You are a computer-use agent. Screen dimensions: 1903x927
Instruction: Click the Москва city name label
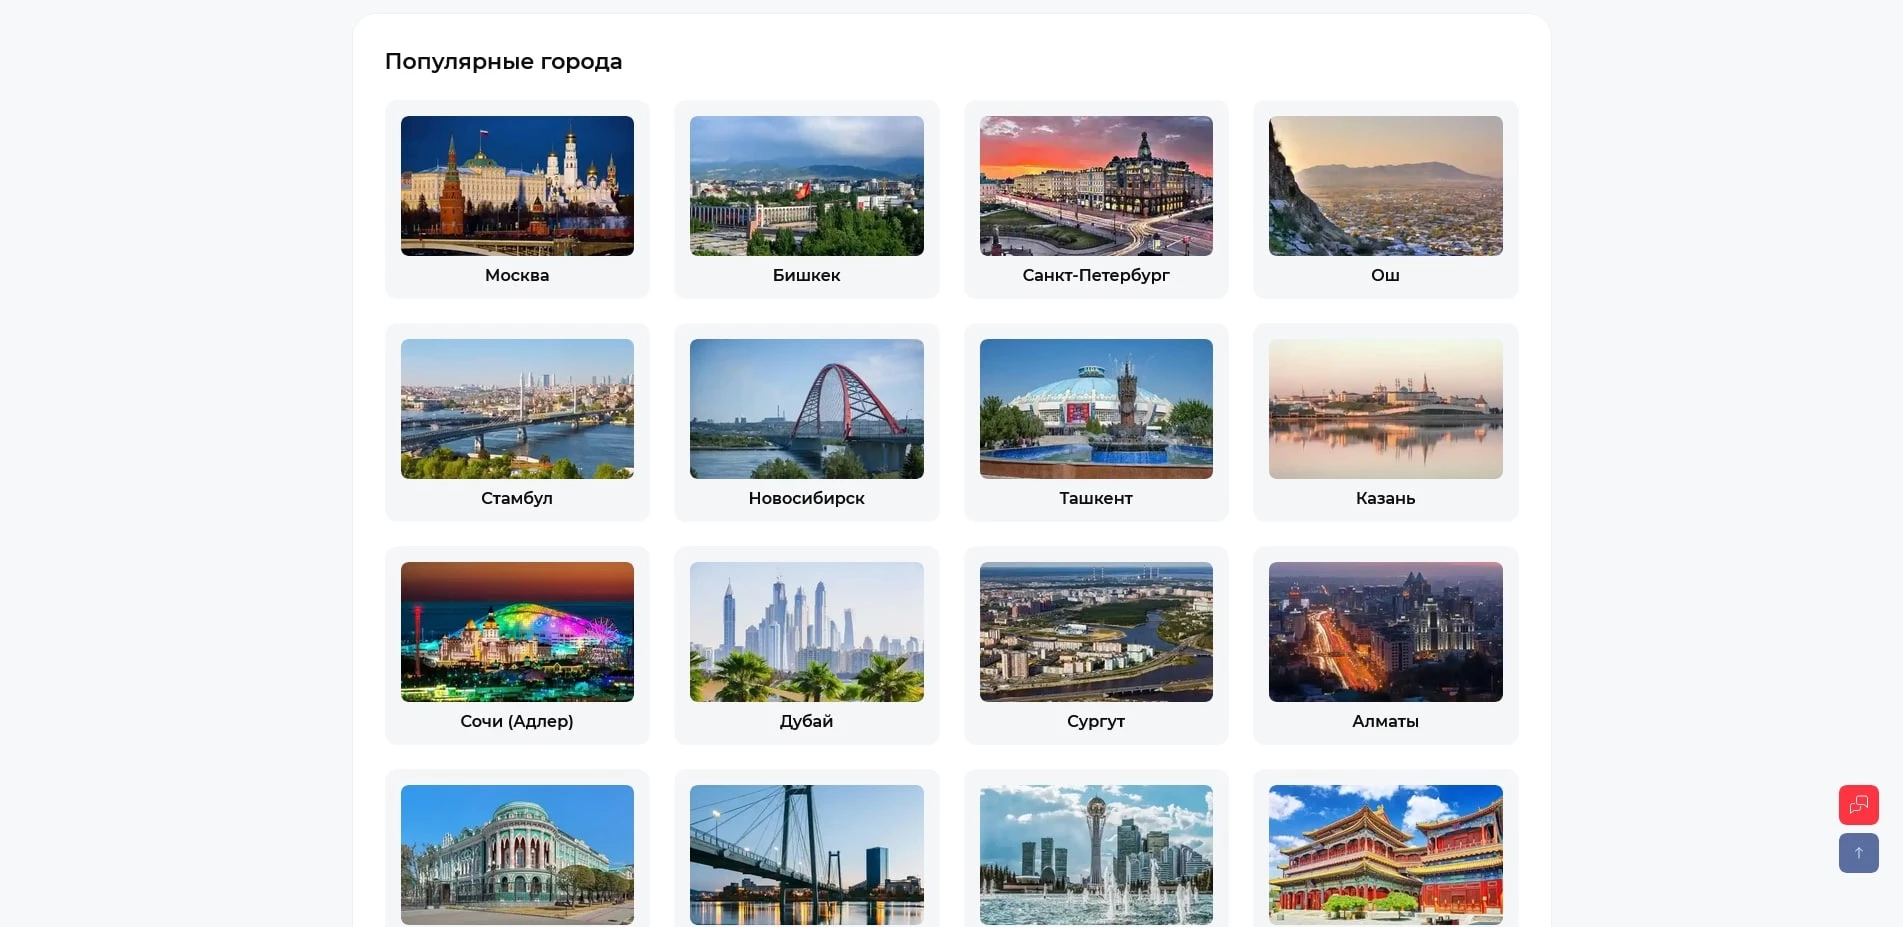[517, 275]
